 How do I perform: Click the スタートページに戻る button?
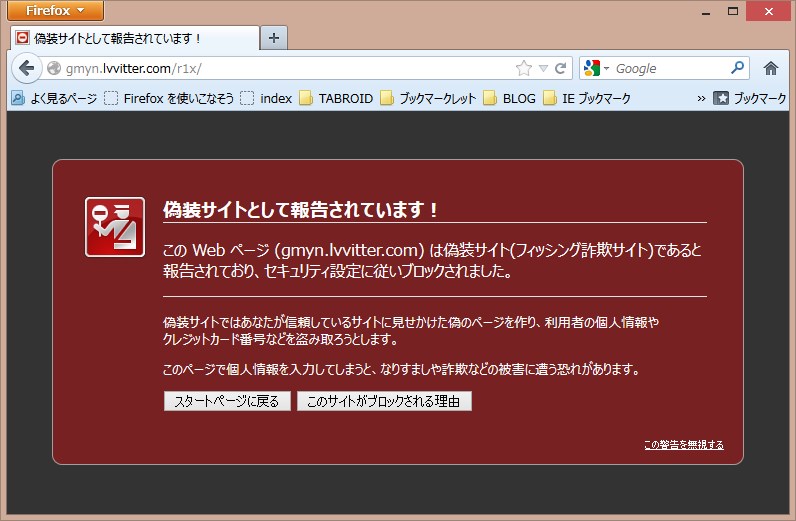(x=227, y=401)
